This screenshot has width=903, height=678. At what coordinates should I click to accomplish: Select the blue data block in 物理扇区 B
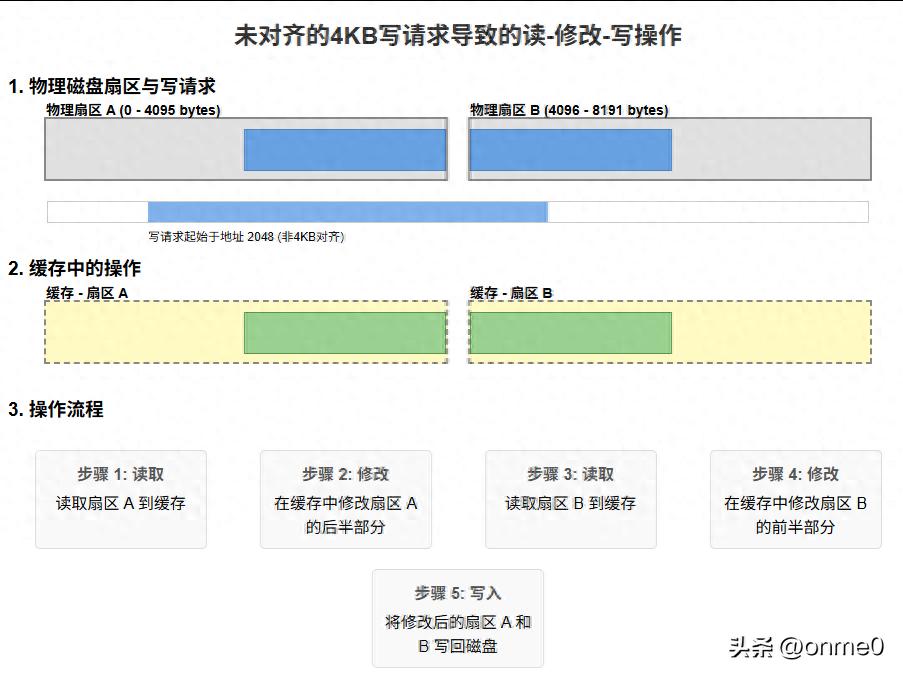click(x=570, y=149)
